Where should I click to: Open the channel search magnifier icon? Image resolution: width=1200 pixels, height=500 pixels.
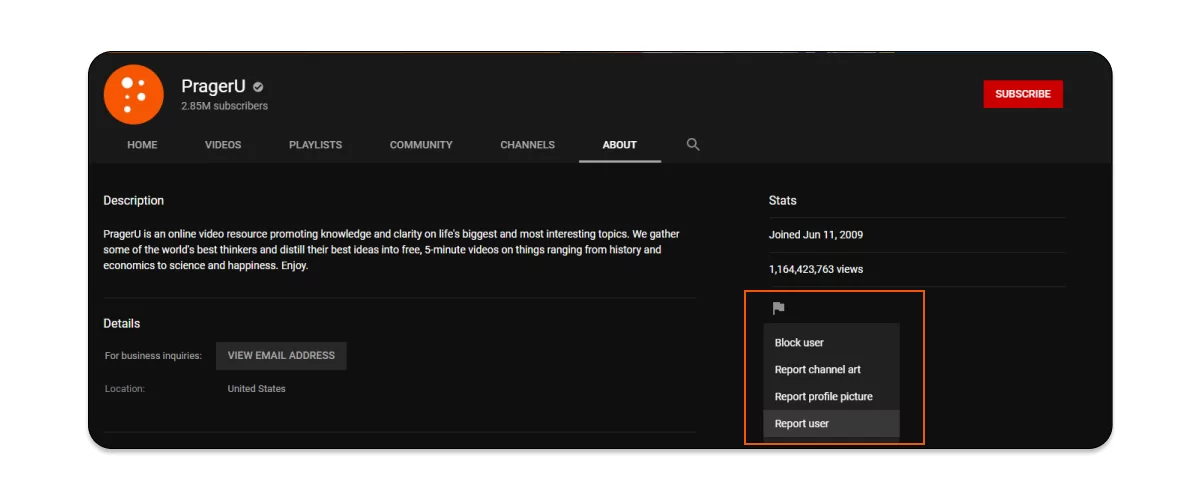click(x=693, y=145)
